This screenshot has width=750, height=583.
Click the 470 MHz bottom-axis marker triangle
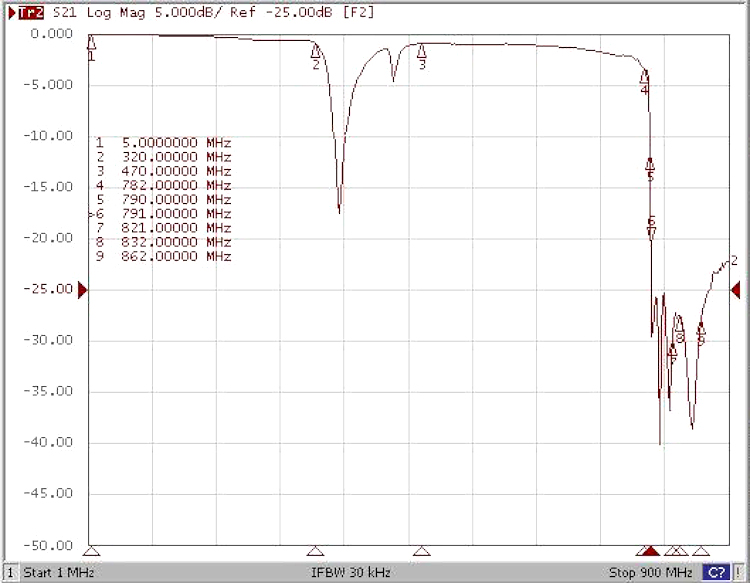421,551
